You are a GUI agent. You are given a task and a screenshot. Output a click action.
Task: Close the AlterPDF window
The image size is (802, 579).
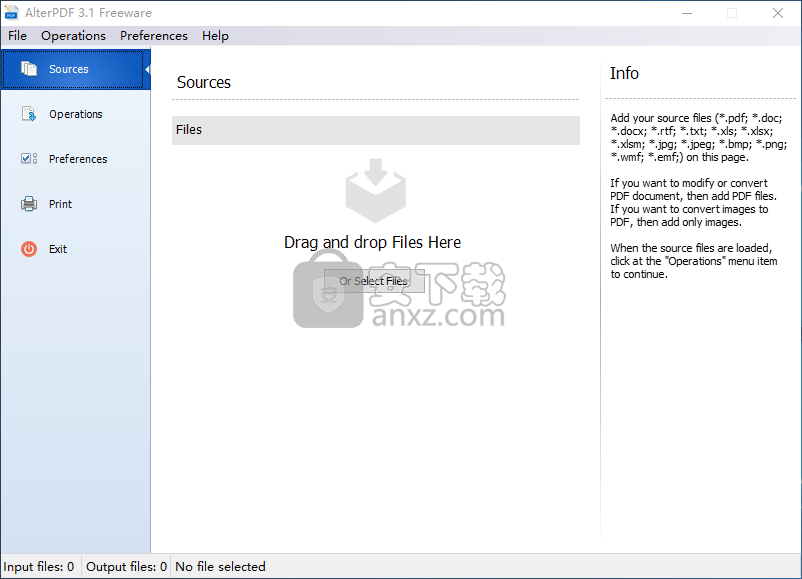[x=778, y=13]
